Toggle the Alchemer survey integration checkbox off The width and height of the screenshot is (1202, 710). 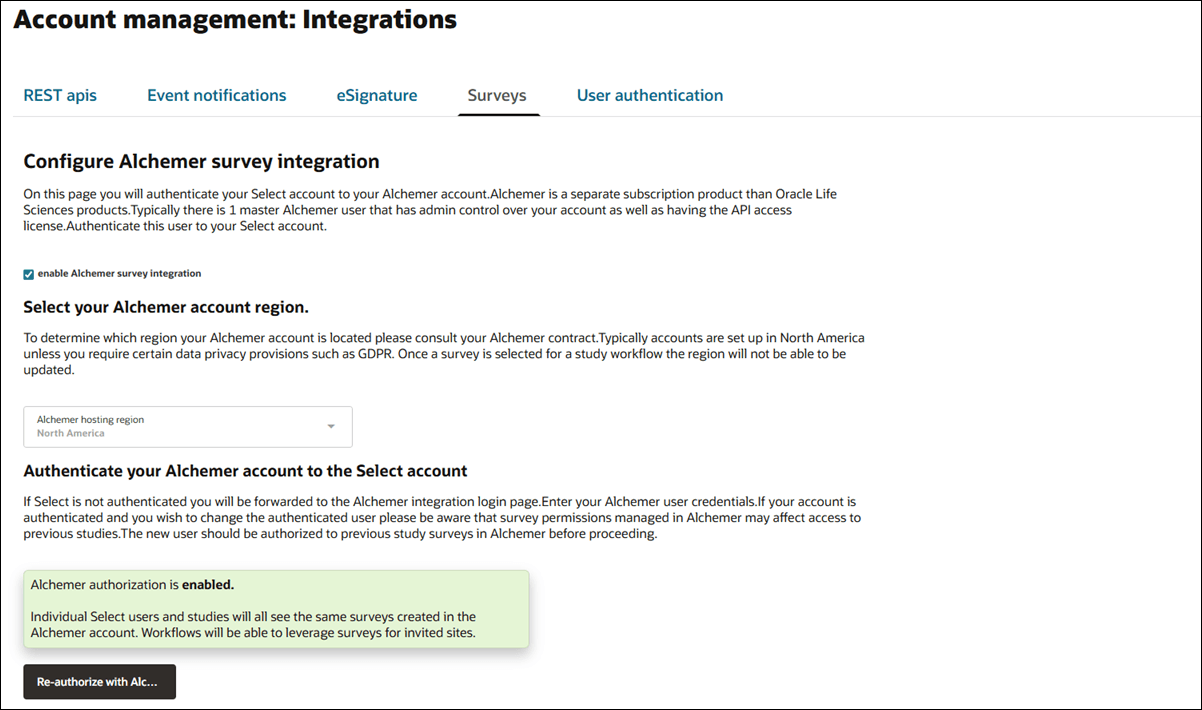pos(26,272)
